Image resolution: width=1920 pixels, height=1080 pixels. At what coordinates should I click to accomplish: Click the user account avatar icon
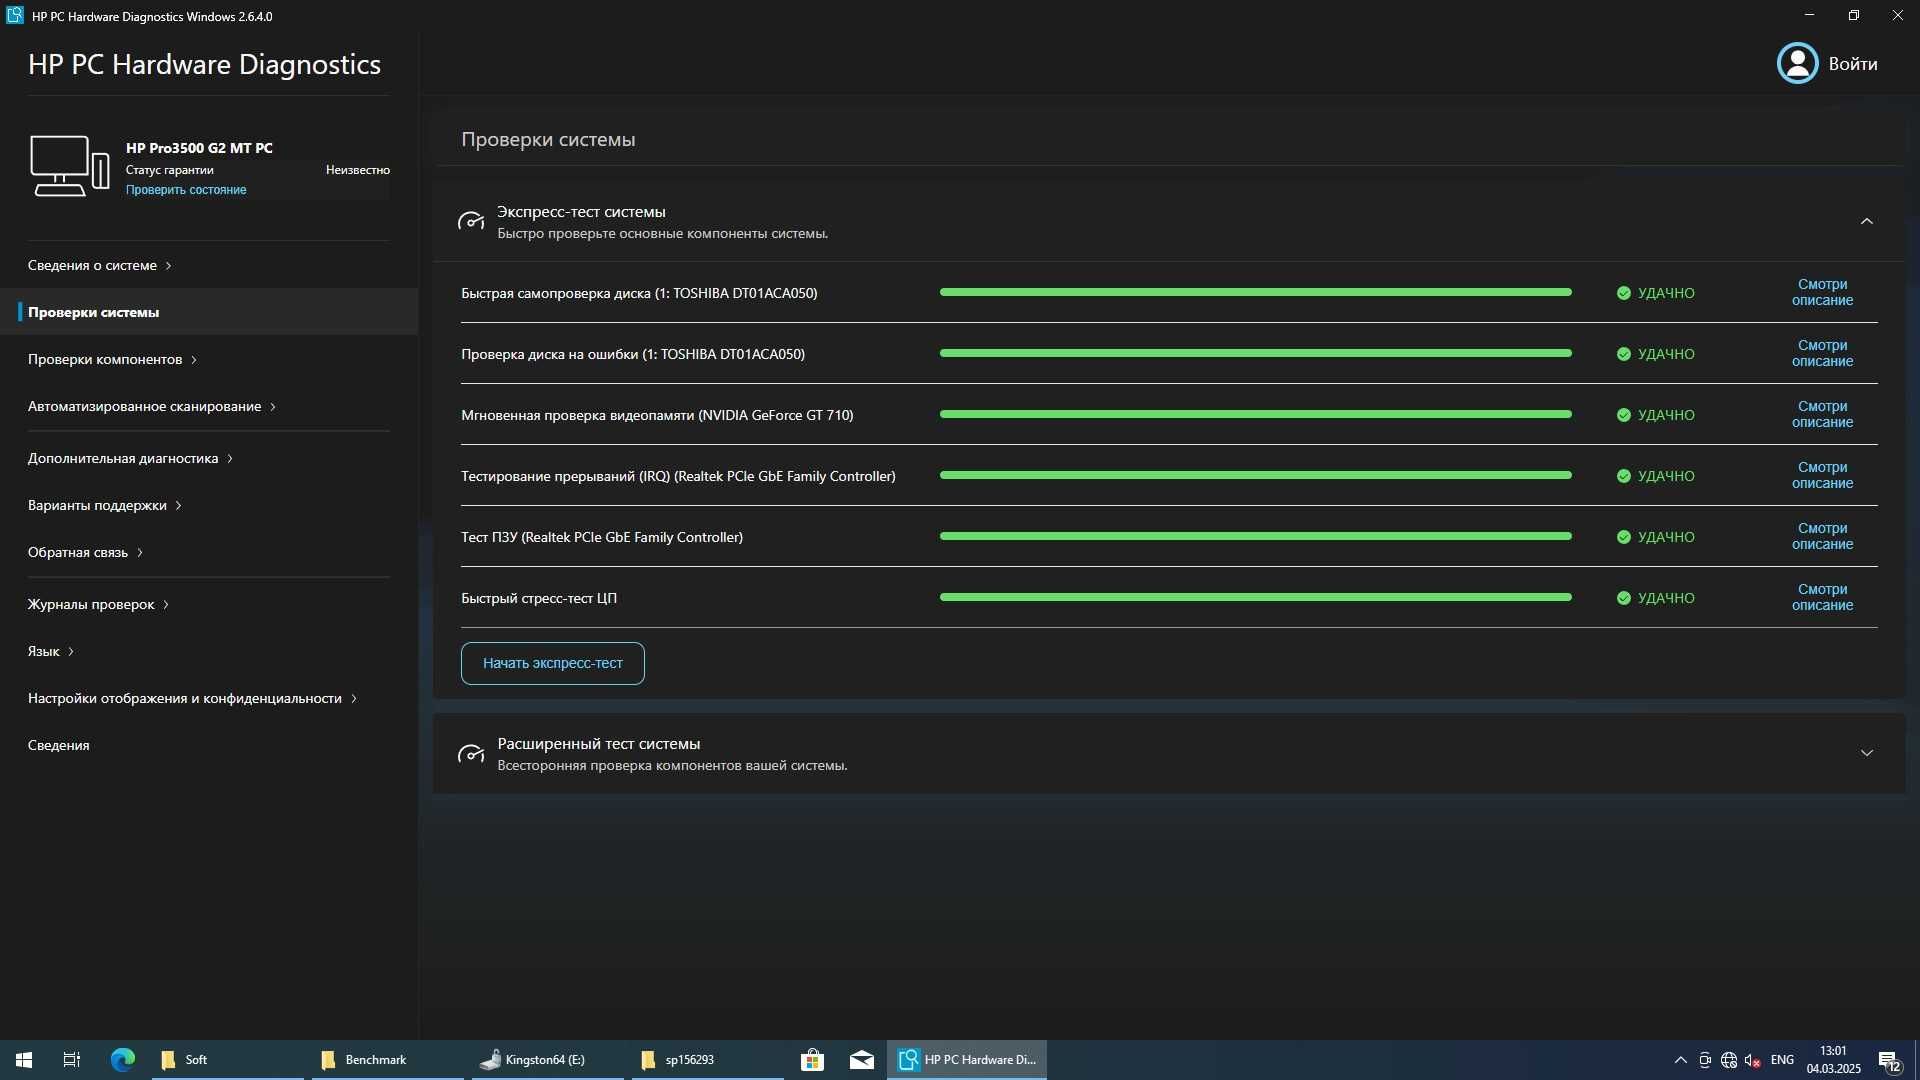[1797, 63]
